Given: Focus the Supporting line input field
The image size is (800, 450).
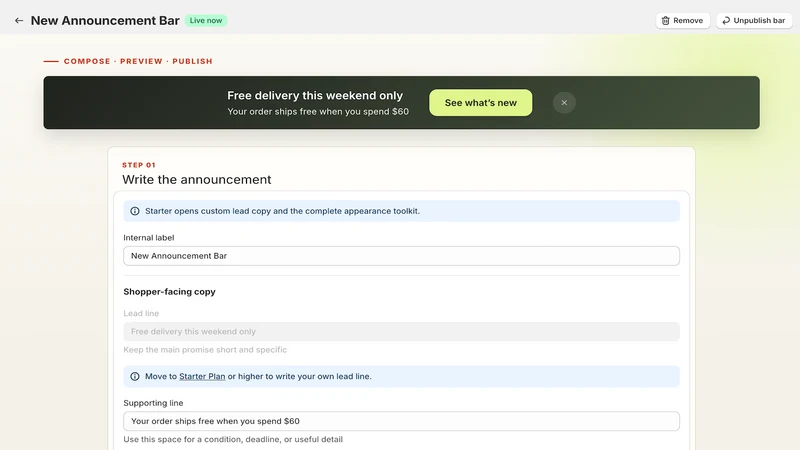Looking at the screenshot, I should tap(402, 421).
